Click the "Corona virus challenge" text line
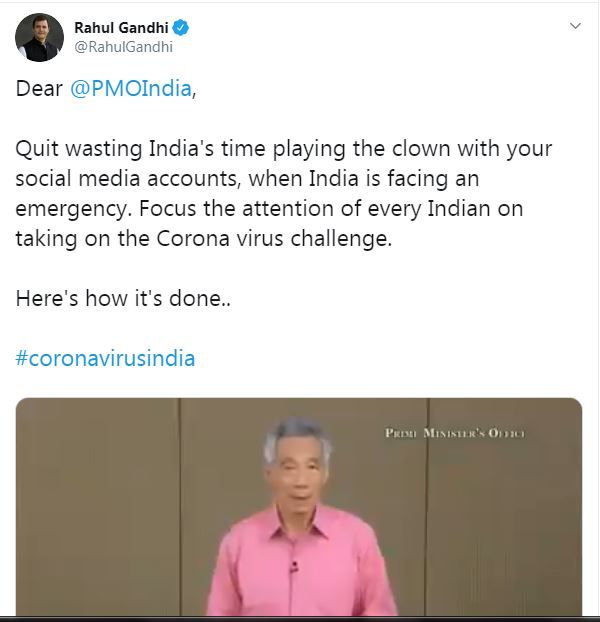This screenshot has height=622, width=600. pos(204,239)
